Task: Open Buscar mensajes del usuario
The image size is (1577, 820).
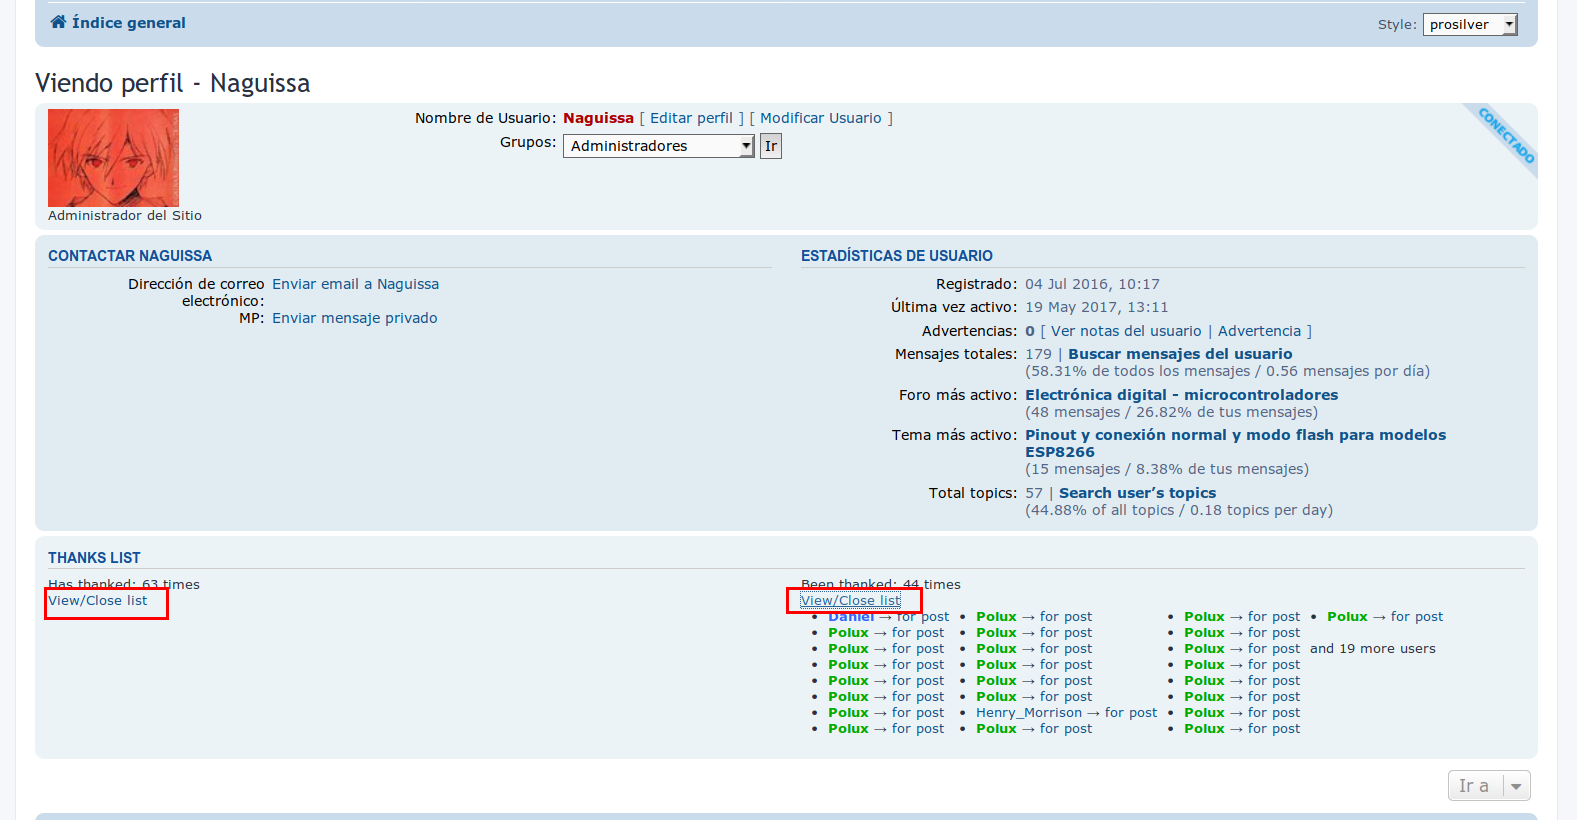Action: pyautogui.click(x=1180, y=354)
